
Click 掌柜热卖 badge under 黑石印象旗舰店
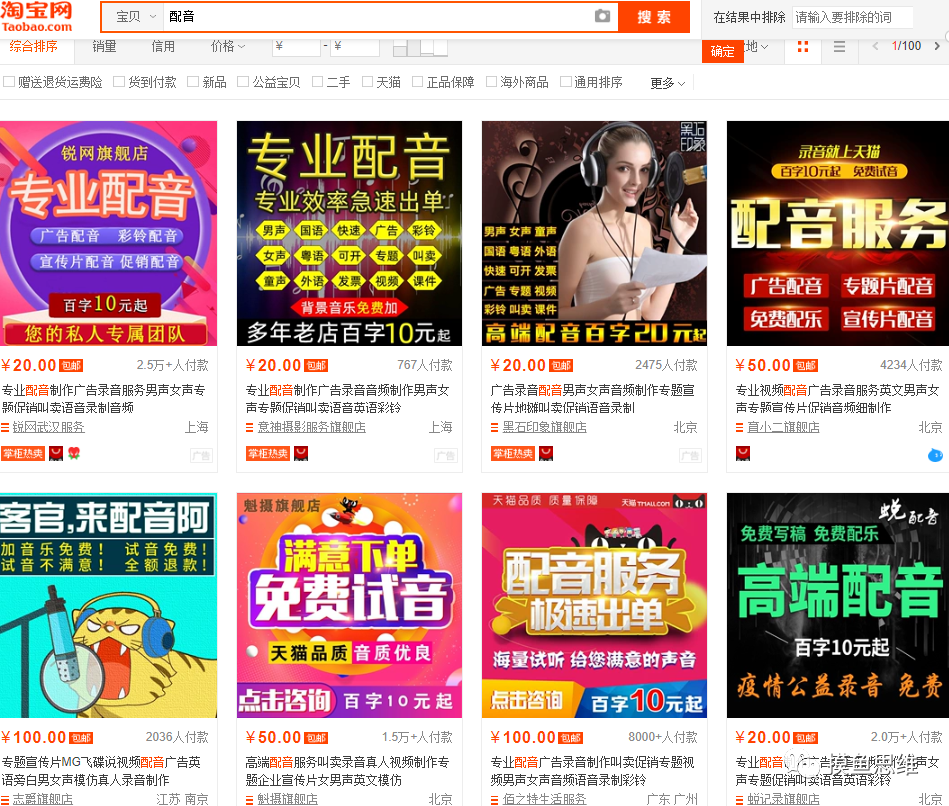(x=513, y=454)
